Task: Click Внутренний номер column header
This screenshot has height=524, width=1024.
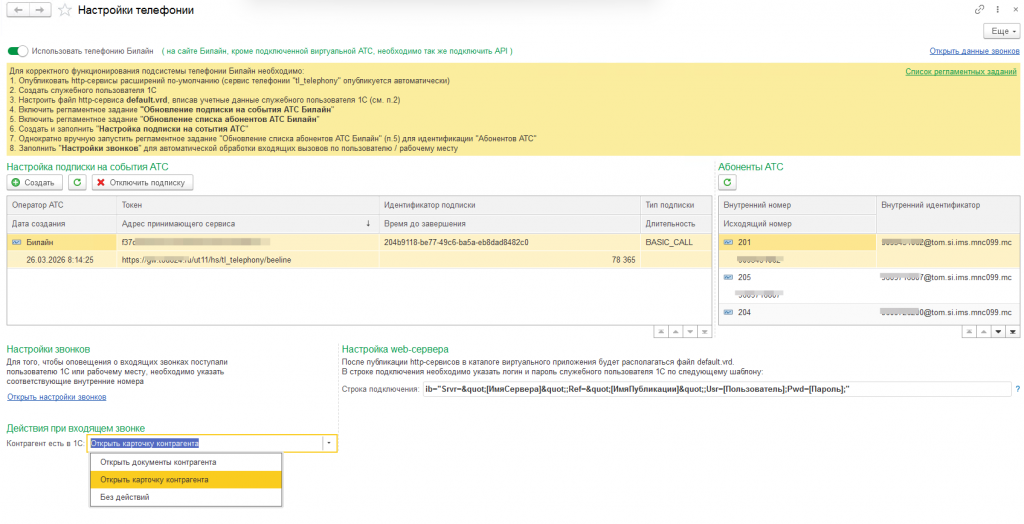Action: 797,205
